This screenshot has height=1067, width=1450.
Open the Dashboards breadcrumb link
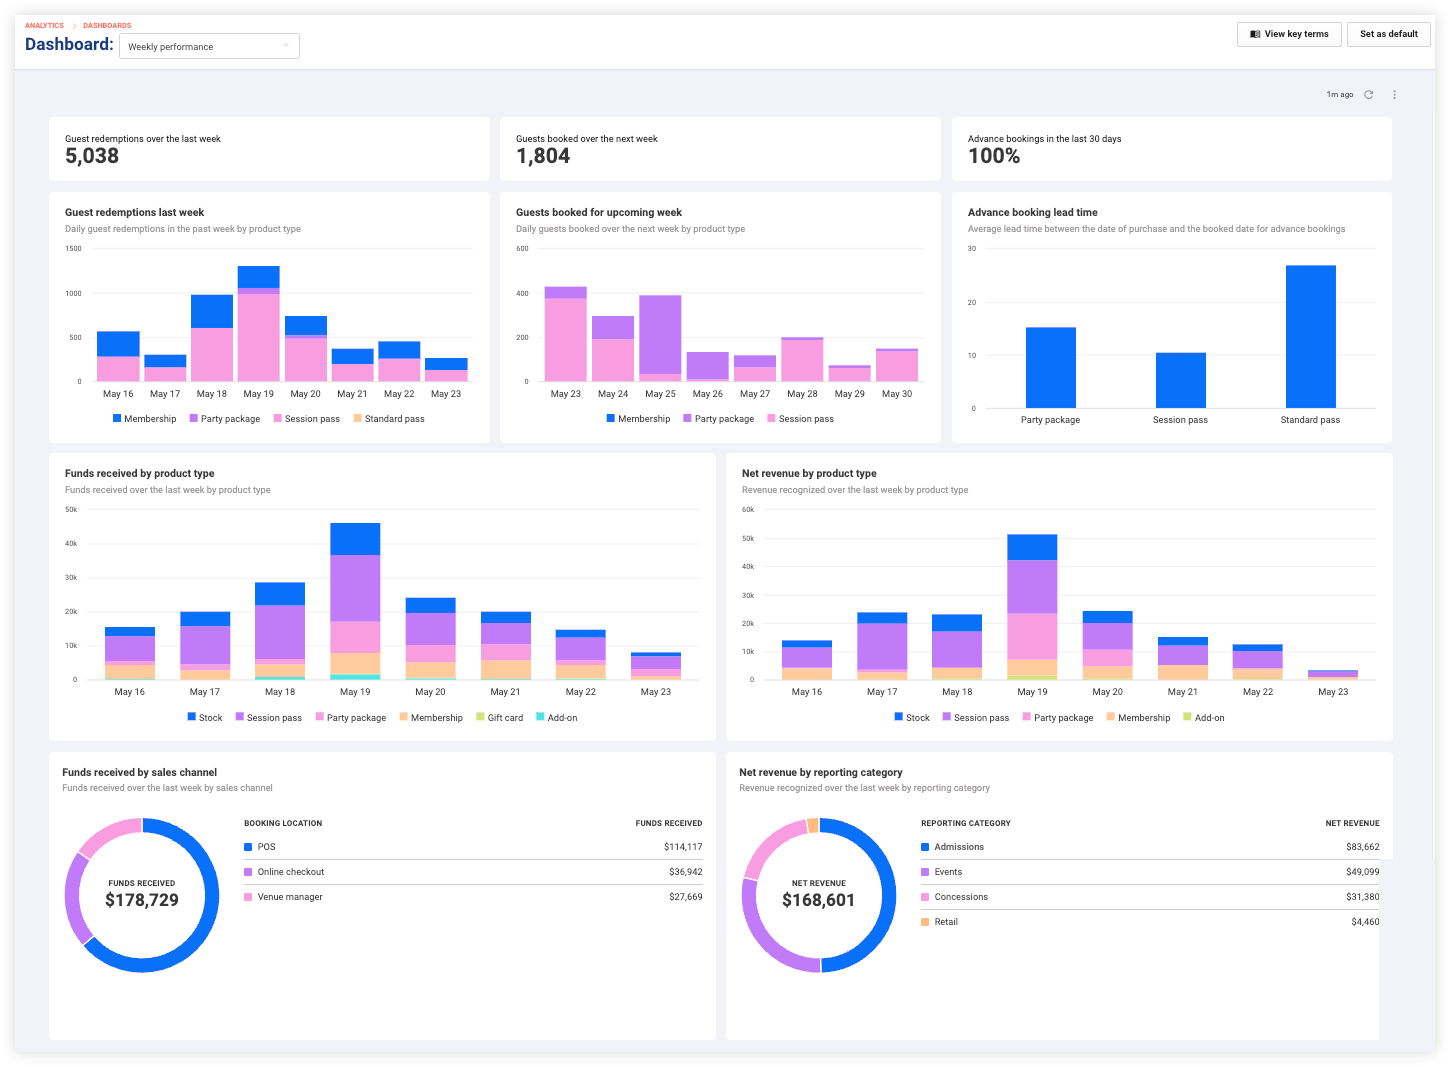click(107, 25)
